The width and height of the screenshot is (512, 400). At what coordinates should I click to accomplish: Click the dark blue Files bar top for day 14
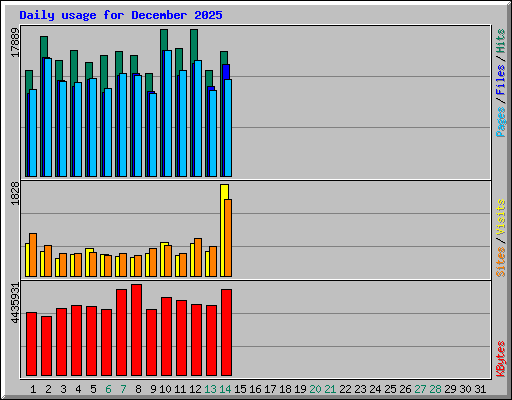pos(226,72)
